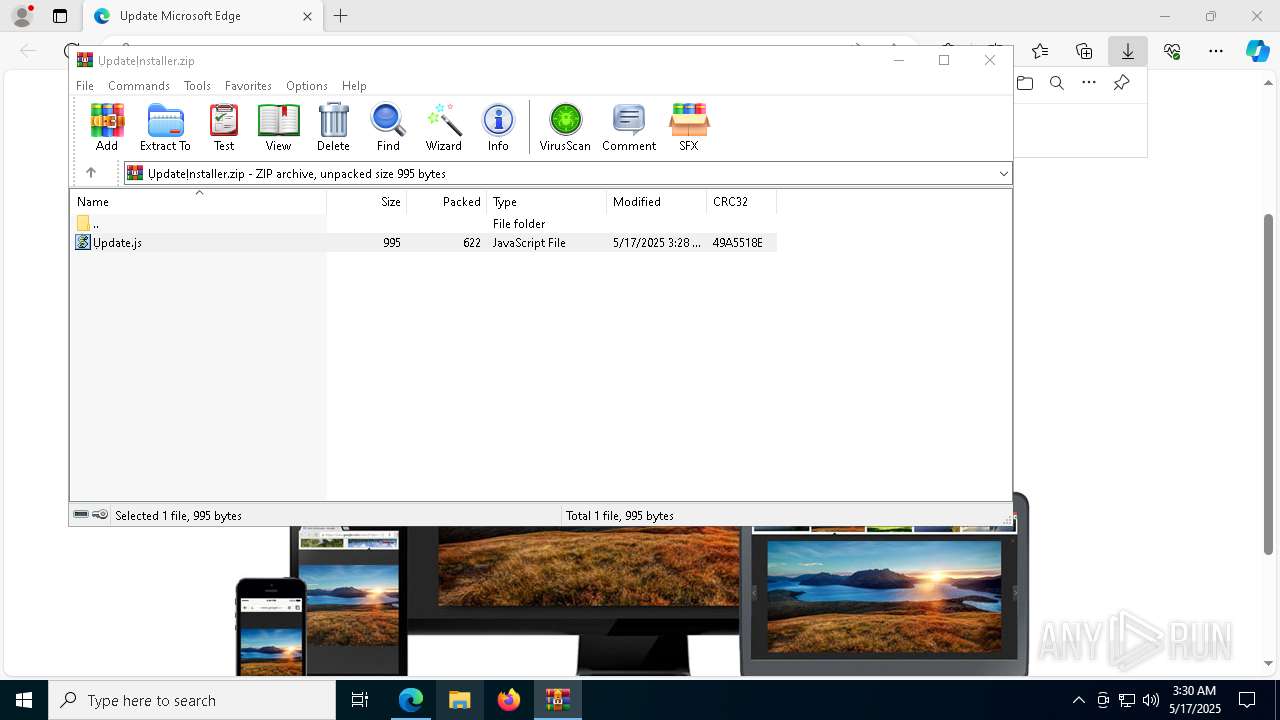Viewport: 1280px width, 720px height.
Task: Open the Commands menu
Action: 139,86
